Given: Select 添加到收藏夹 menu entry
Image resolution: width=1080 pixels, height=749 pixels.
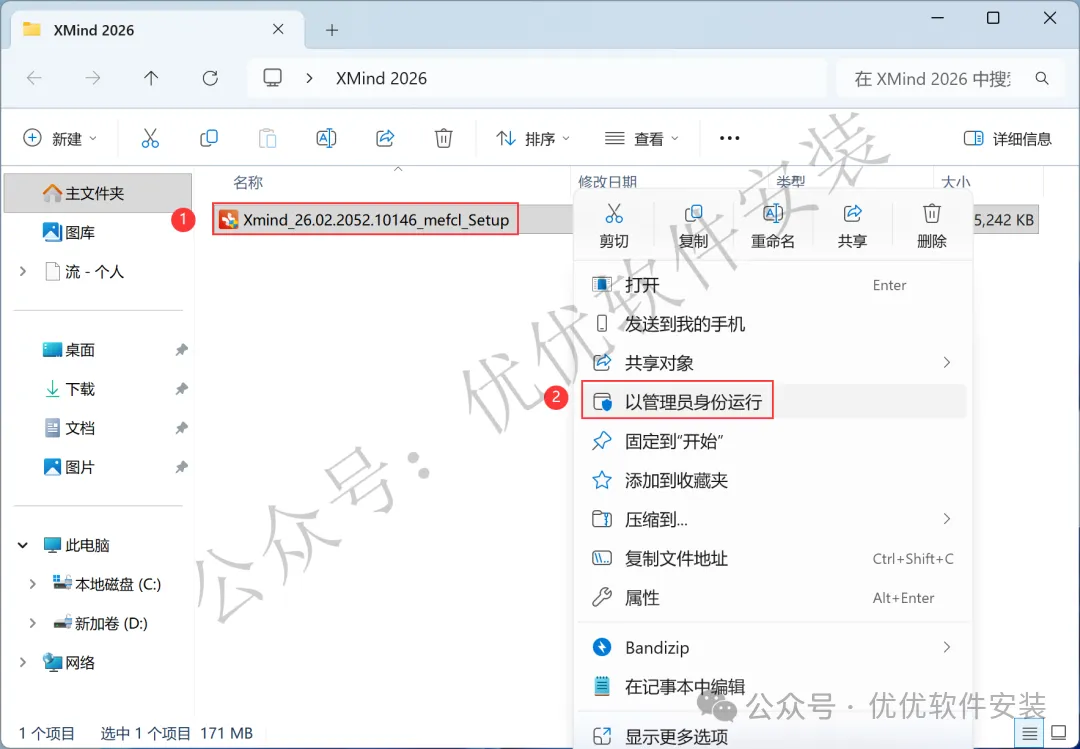Looking at the screenshot, I should tap(773, 480).
